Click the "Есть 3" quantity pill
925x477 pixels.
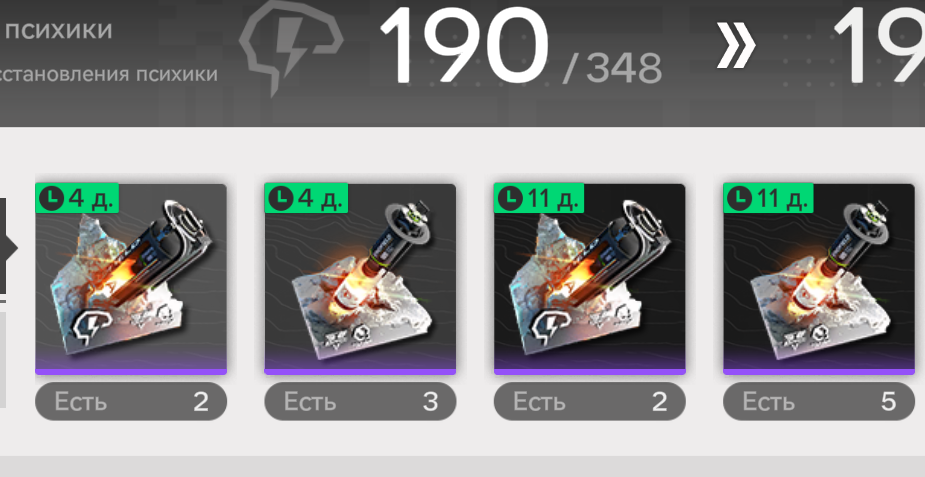pos(360,402)
